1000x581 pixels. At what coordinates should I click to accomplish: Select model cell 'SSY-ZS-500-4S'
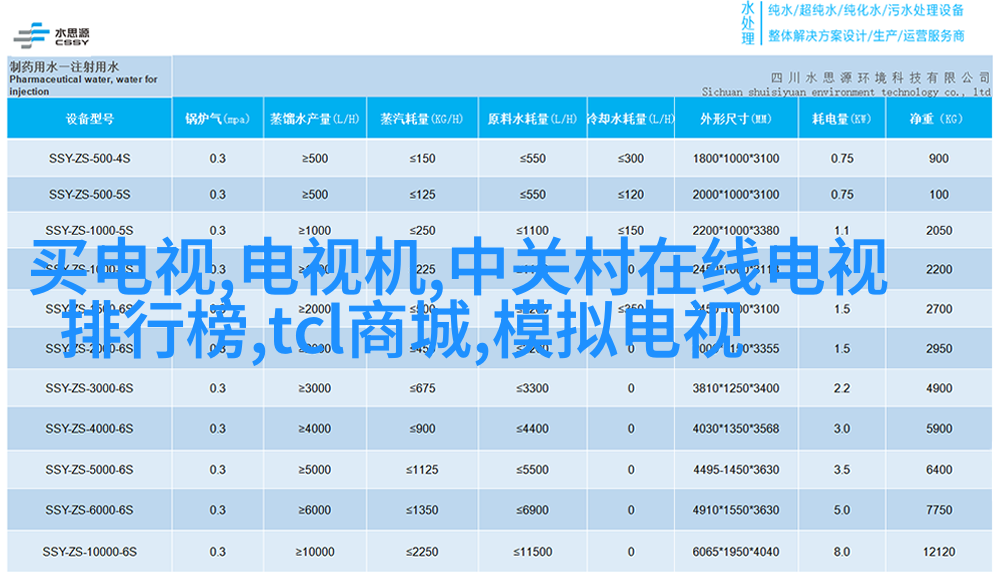pyautogui.click(x=90, y=158)
